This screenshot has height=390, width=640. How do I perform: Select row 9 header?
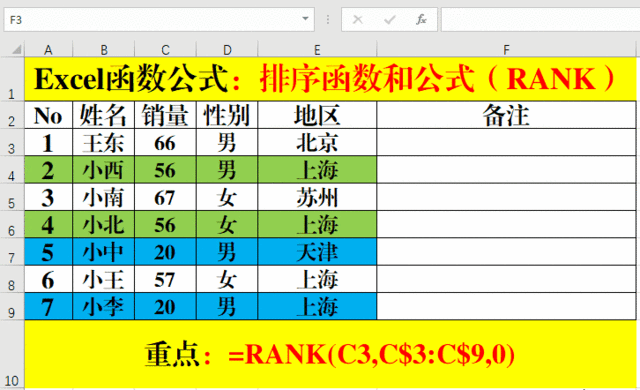[x=12, y=306]
